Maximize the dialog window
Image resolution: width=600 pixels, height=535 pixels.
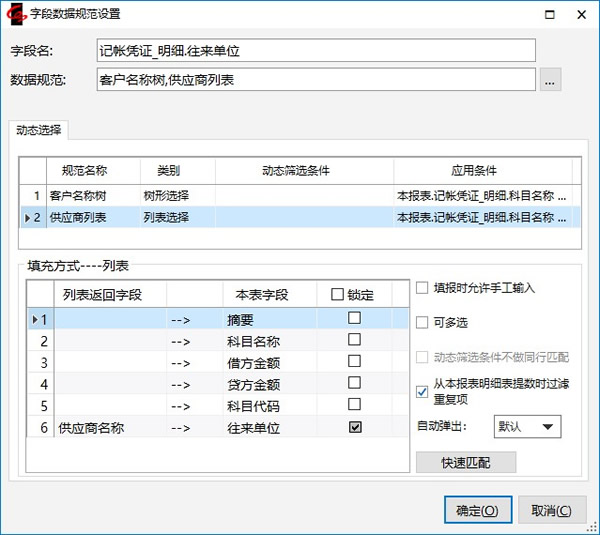coord(546,14)
